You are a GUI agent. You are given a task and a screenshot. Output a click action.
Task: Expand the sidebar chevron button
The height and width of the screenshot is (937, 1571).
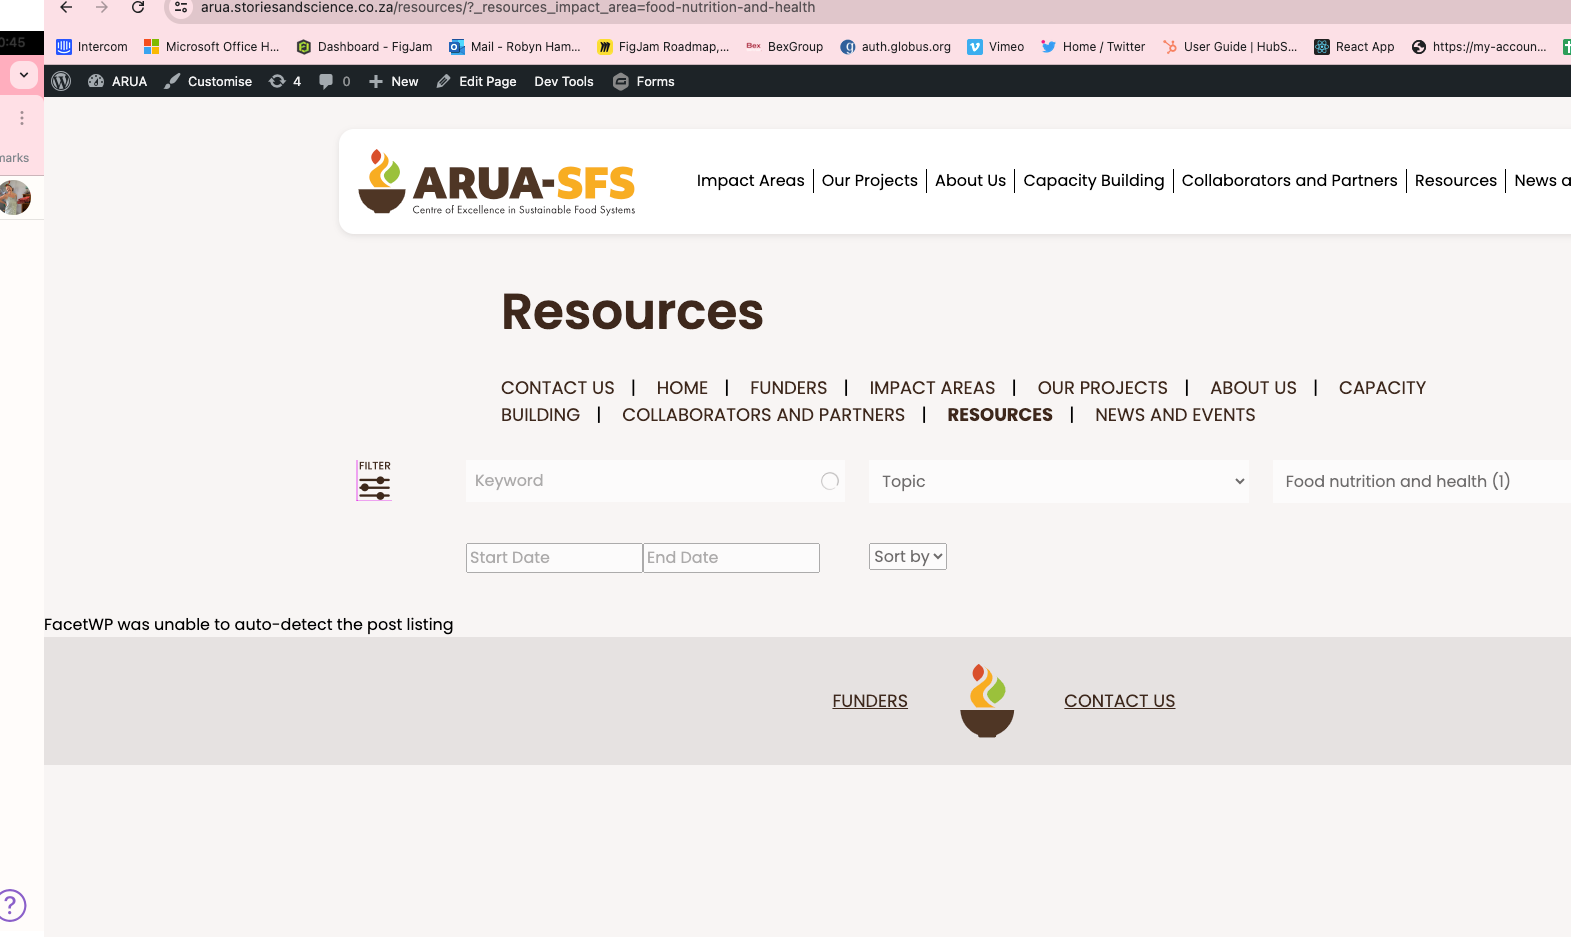coord(24,75)
